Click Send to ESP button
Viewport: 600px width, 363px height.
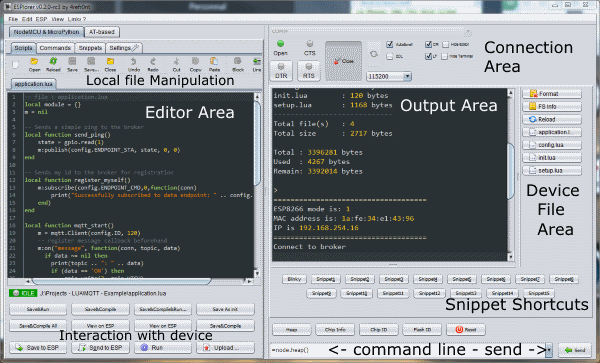(x=100, y=348)
